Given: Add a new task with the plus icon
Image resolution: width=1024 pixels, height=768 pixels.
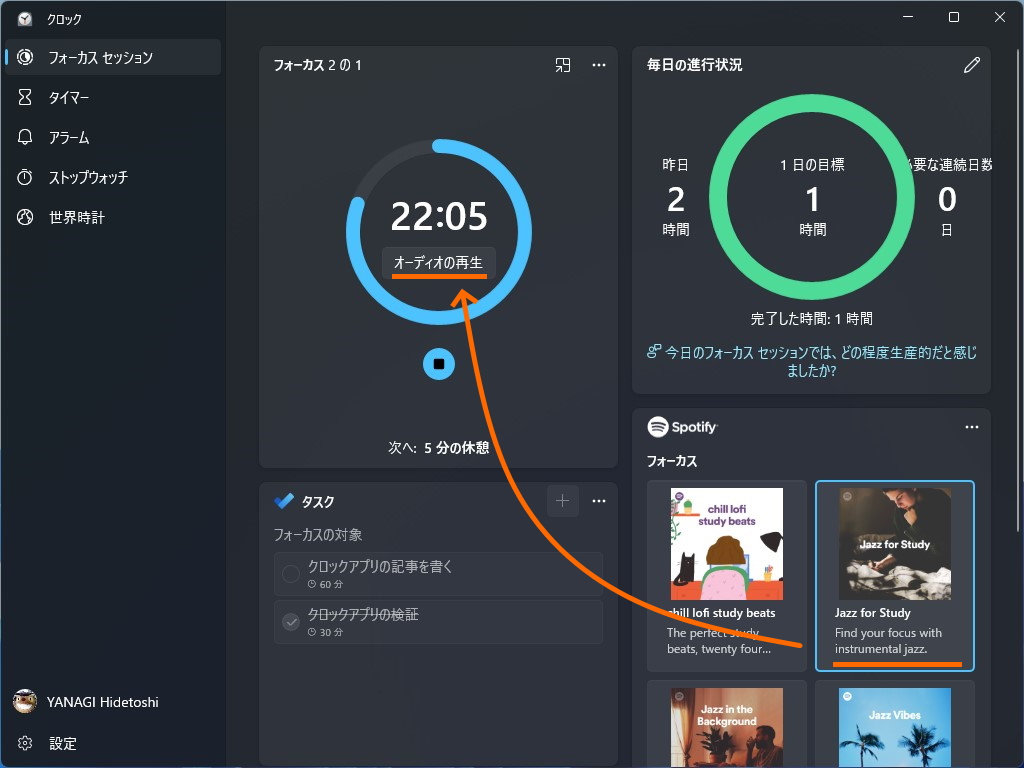Looking at the screenshot, I should click(563, 500).
